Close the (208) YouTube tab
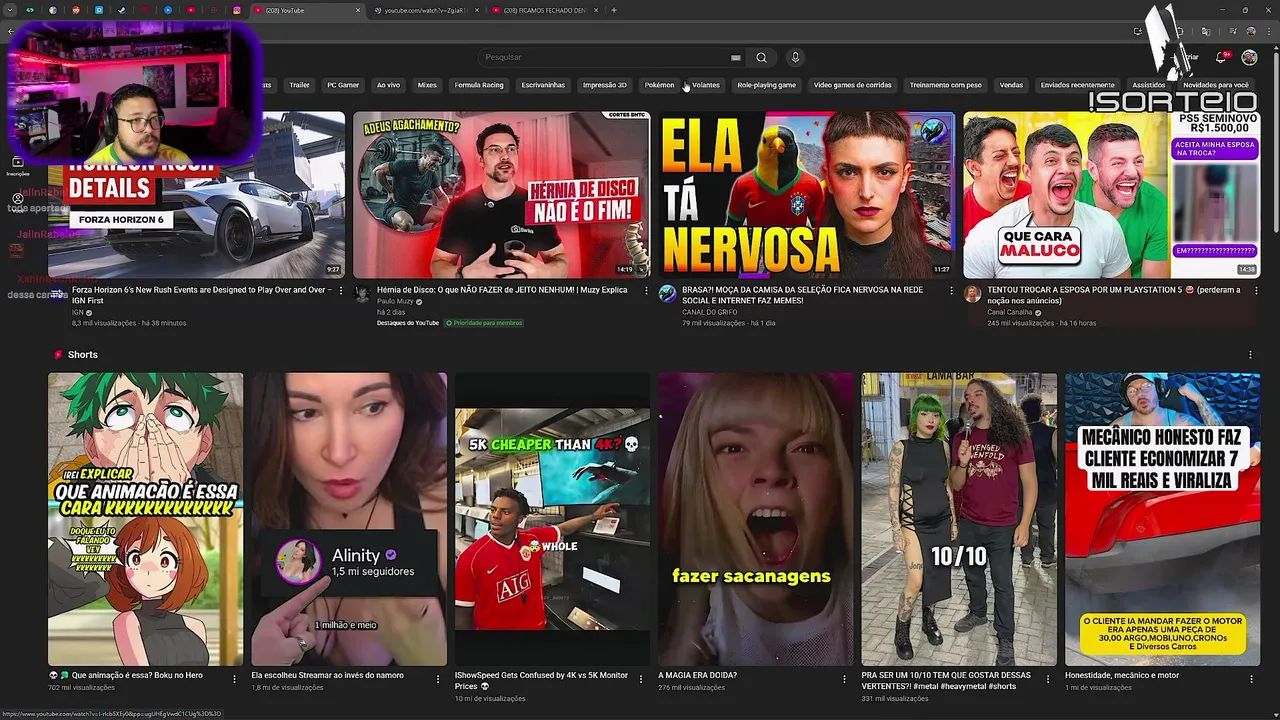This screenshot has width=1280, height=720. 358,10
